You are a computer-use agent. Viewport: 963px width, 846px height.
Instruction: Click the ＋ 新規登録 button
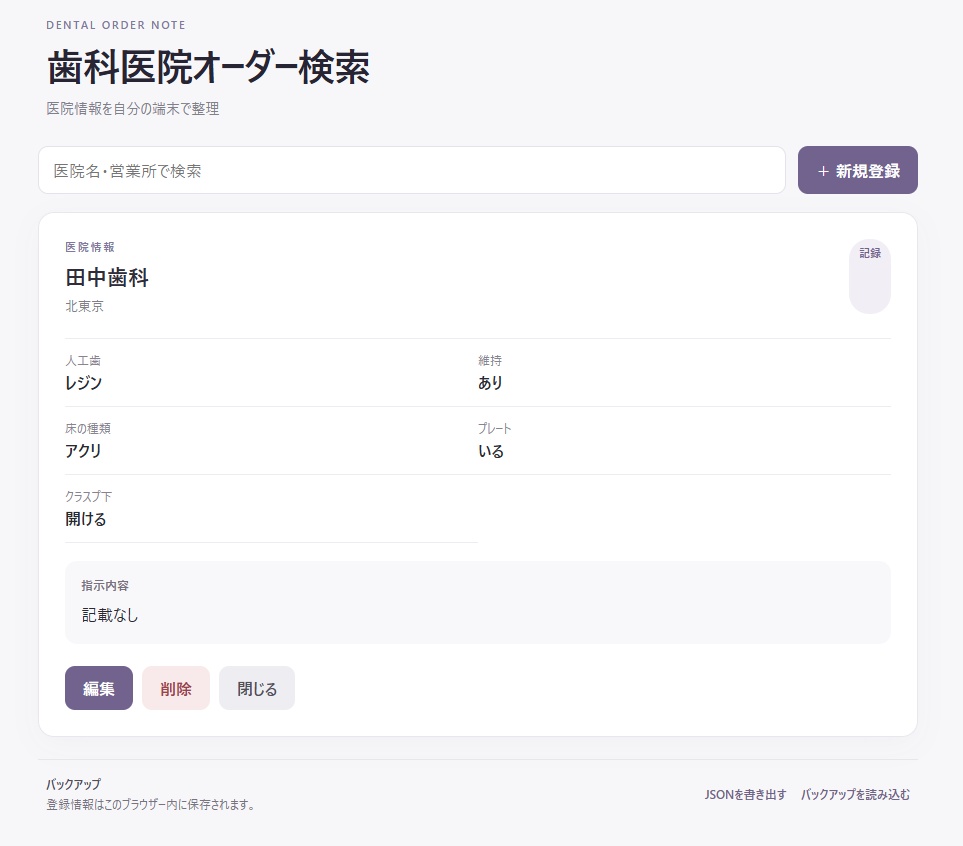pyautogui.click(x=857, y=170)
